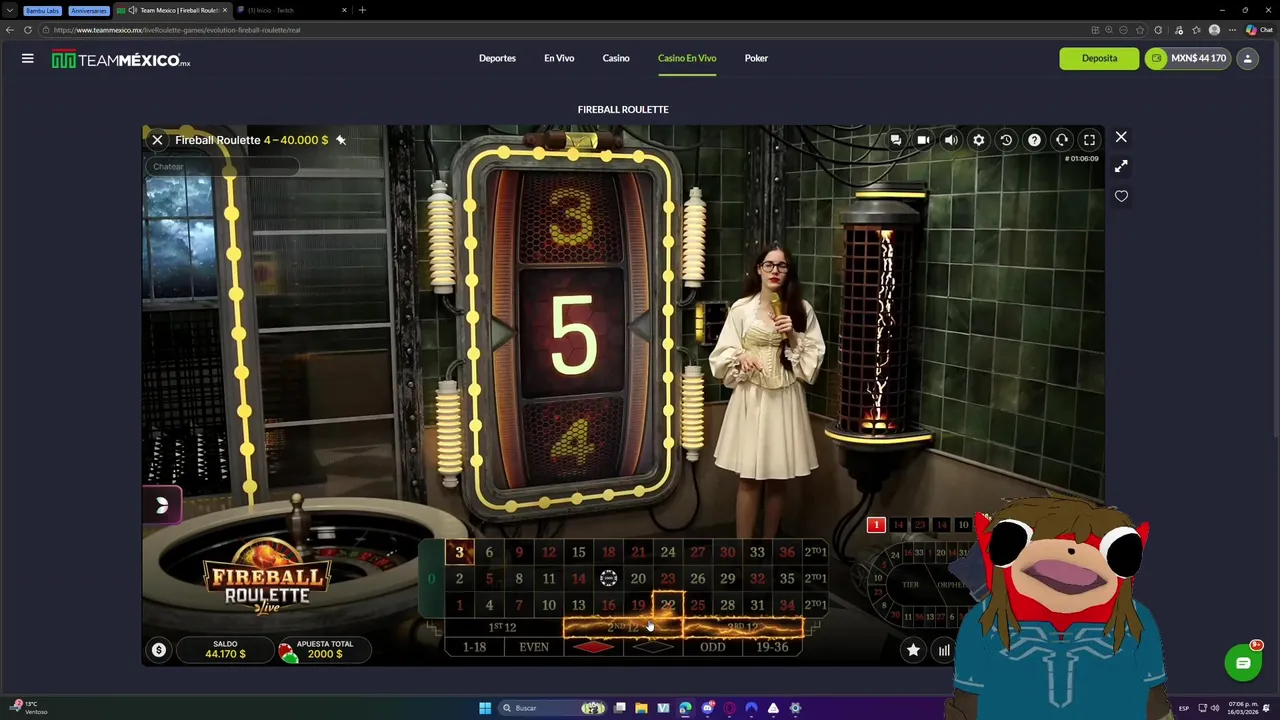Open the cashier dollar icon near Saldo

click(159, 651)
